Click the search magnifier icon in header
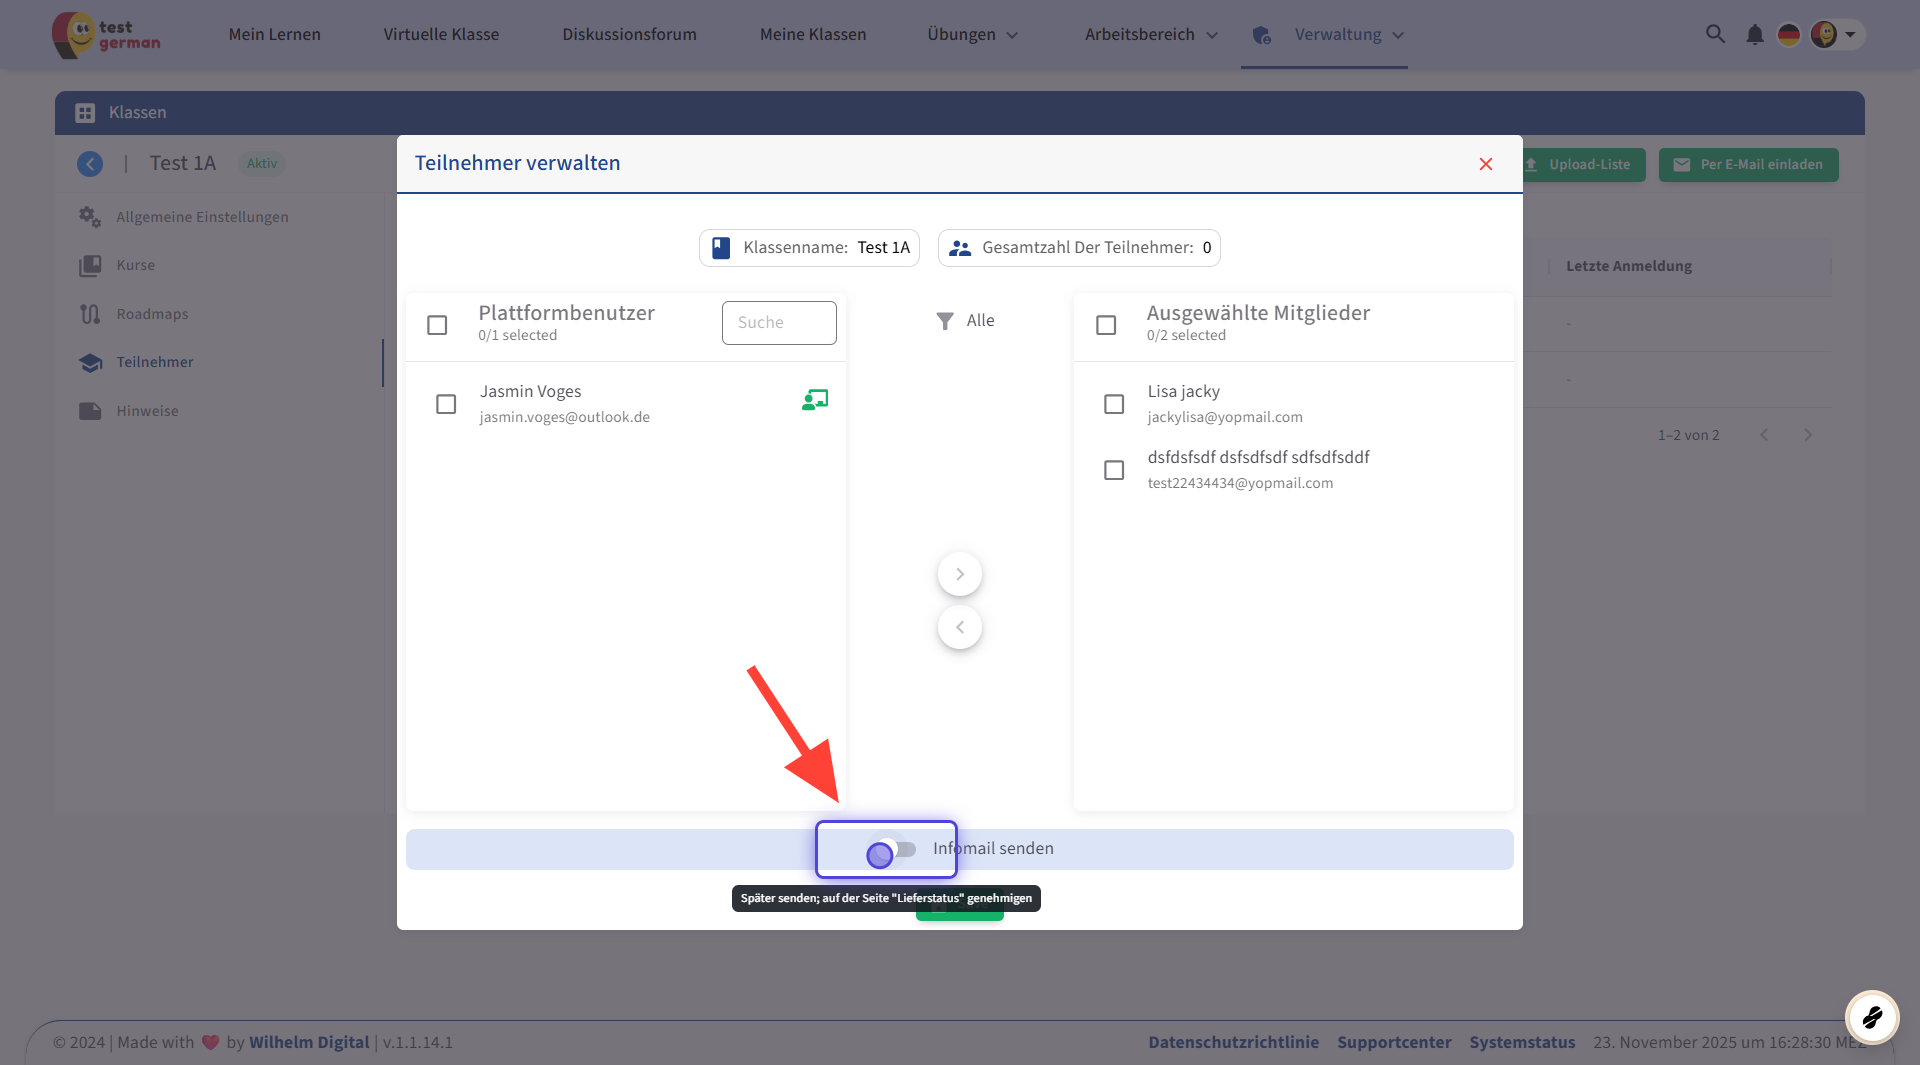Viewport: 1920px width, 1065px height. (1715, 34)
